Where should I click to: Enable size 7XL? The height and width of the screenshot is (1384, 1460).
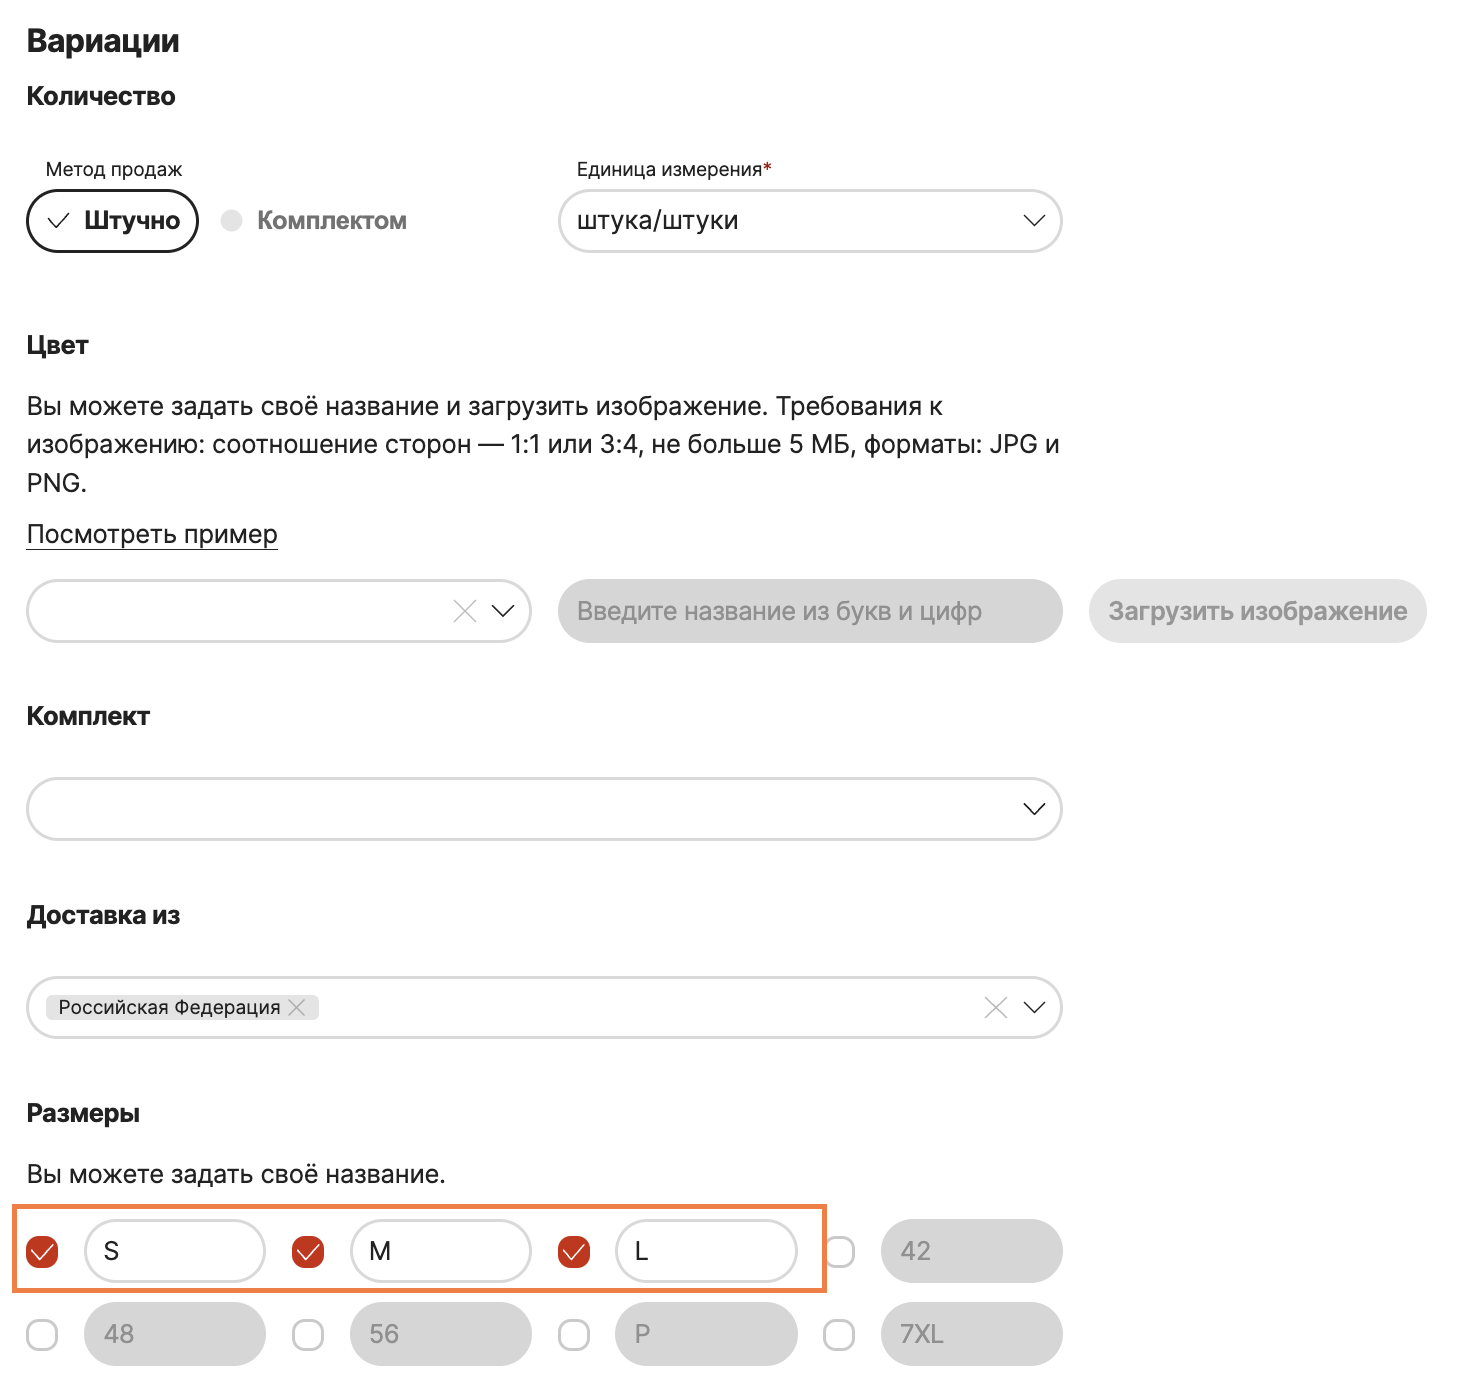840,1333
